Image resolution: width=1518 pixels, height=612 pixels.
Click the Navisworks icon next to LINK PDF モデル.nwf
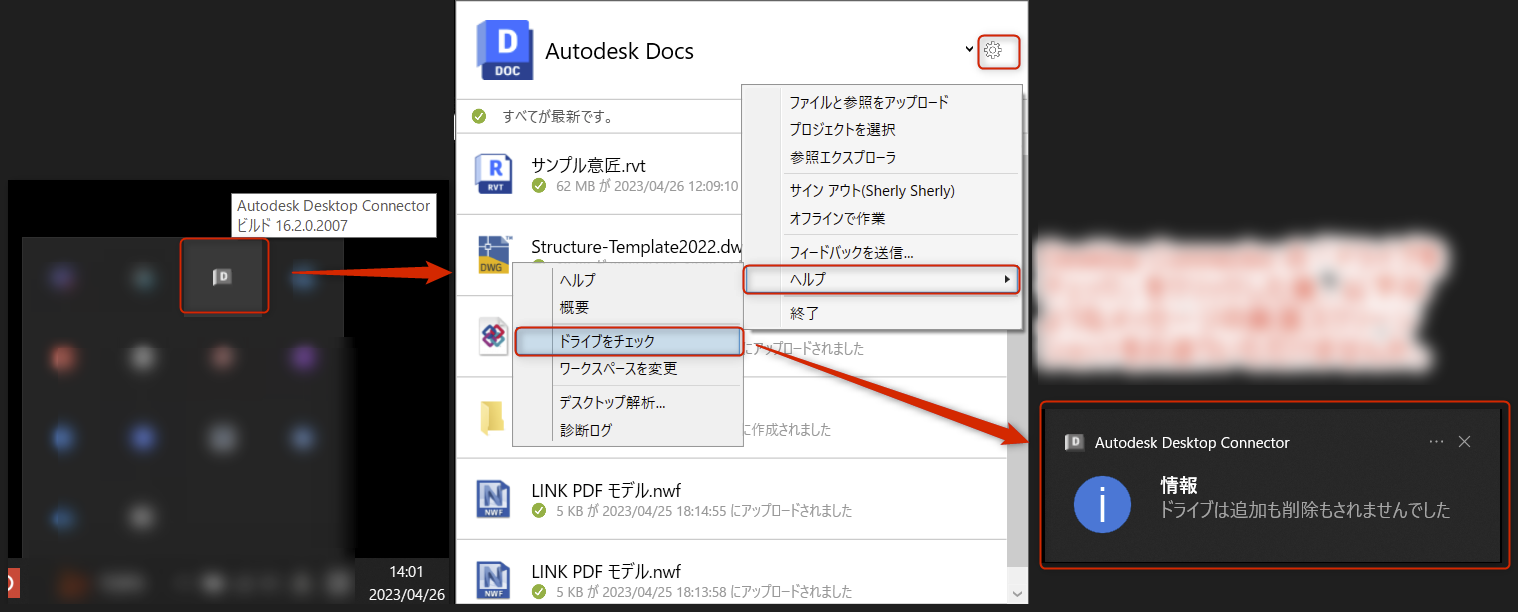tap(491, 499)
